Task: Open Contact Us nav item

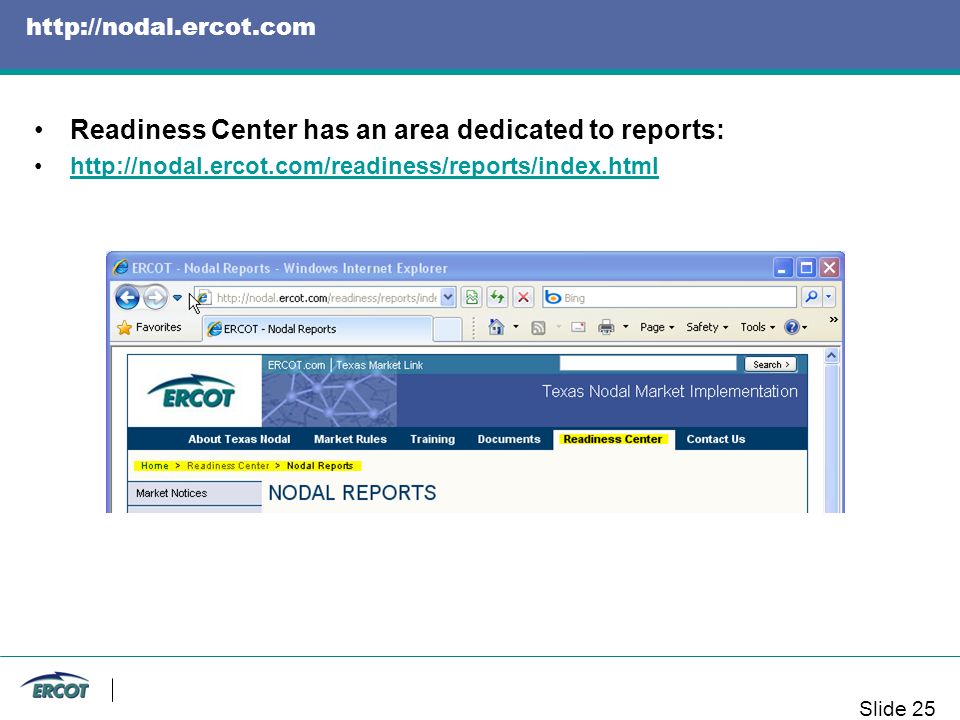Action: (x=716, y=439)
